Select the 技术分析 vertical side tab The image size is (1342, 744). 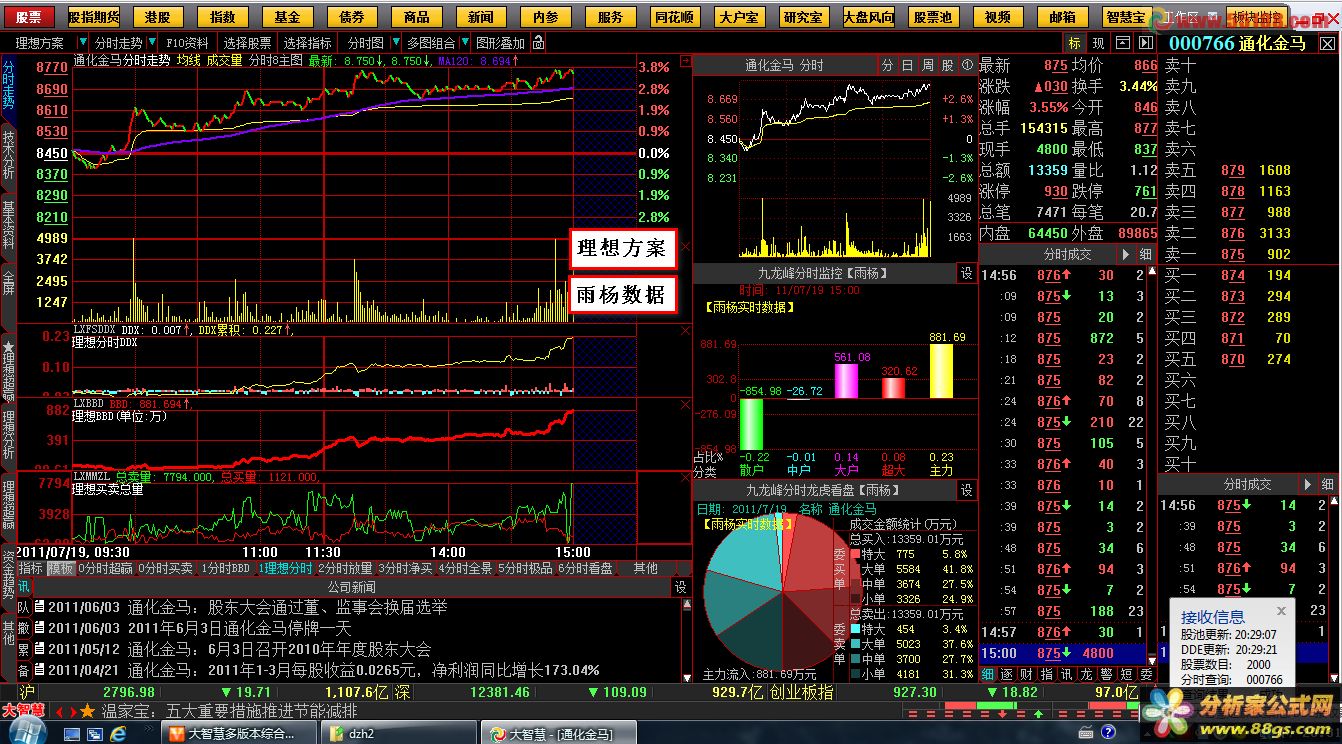[9, 155]
